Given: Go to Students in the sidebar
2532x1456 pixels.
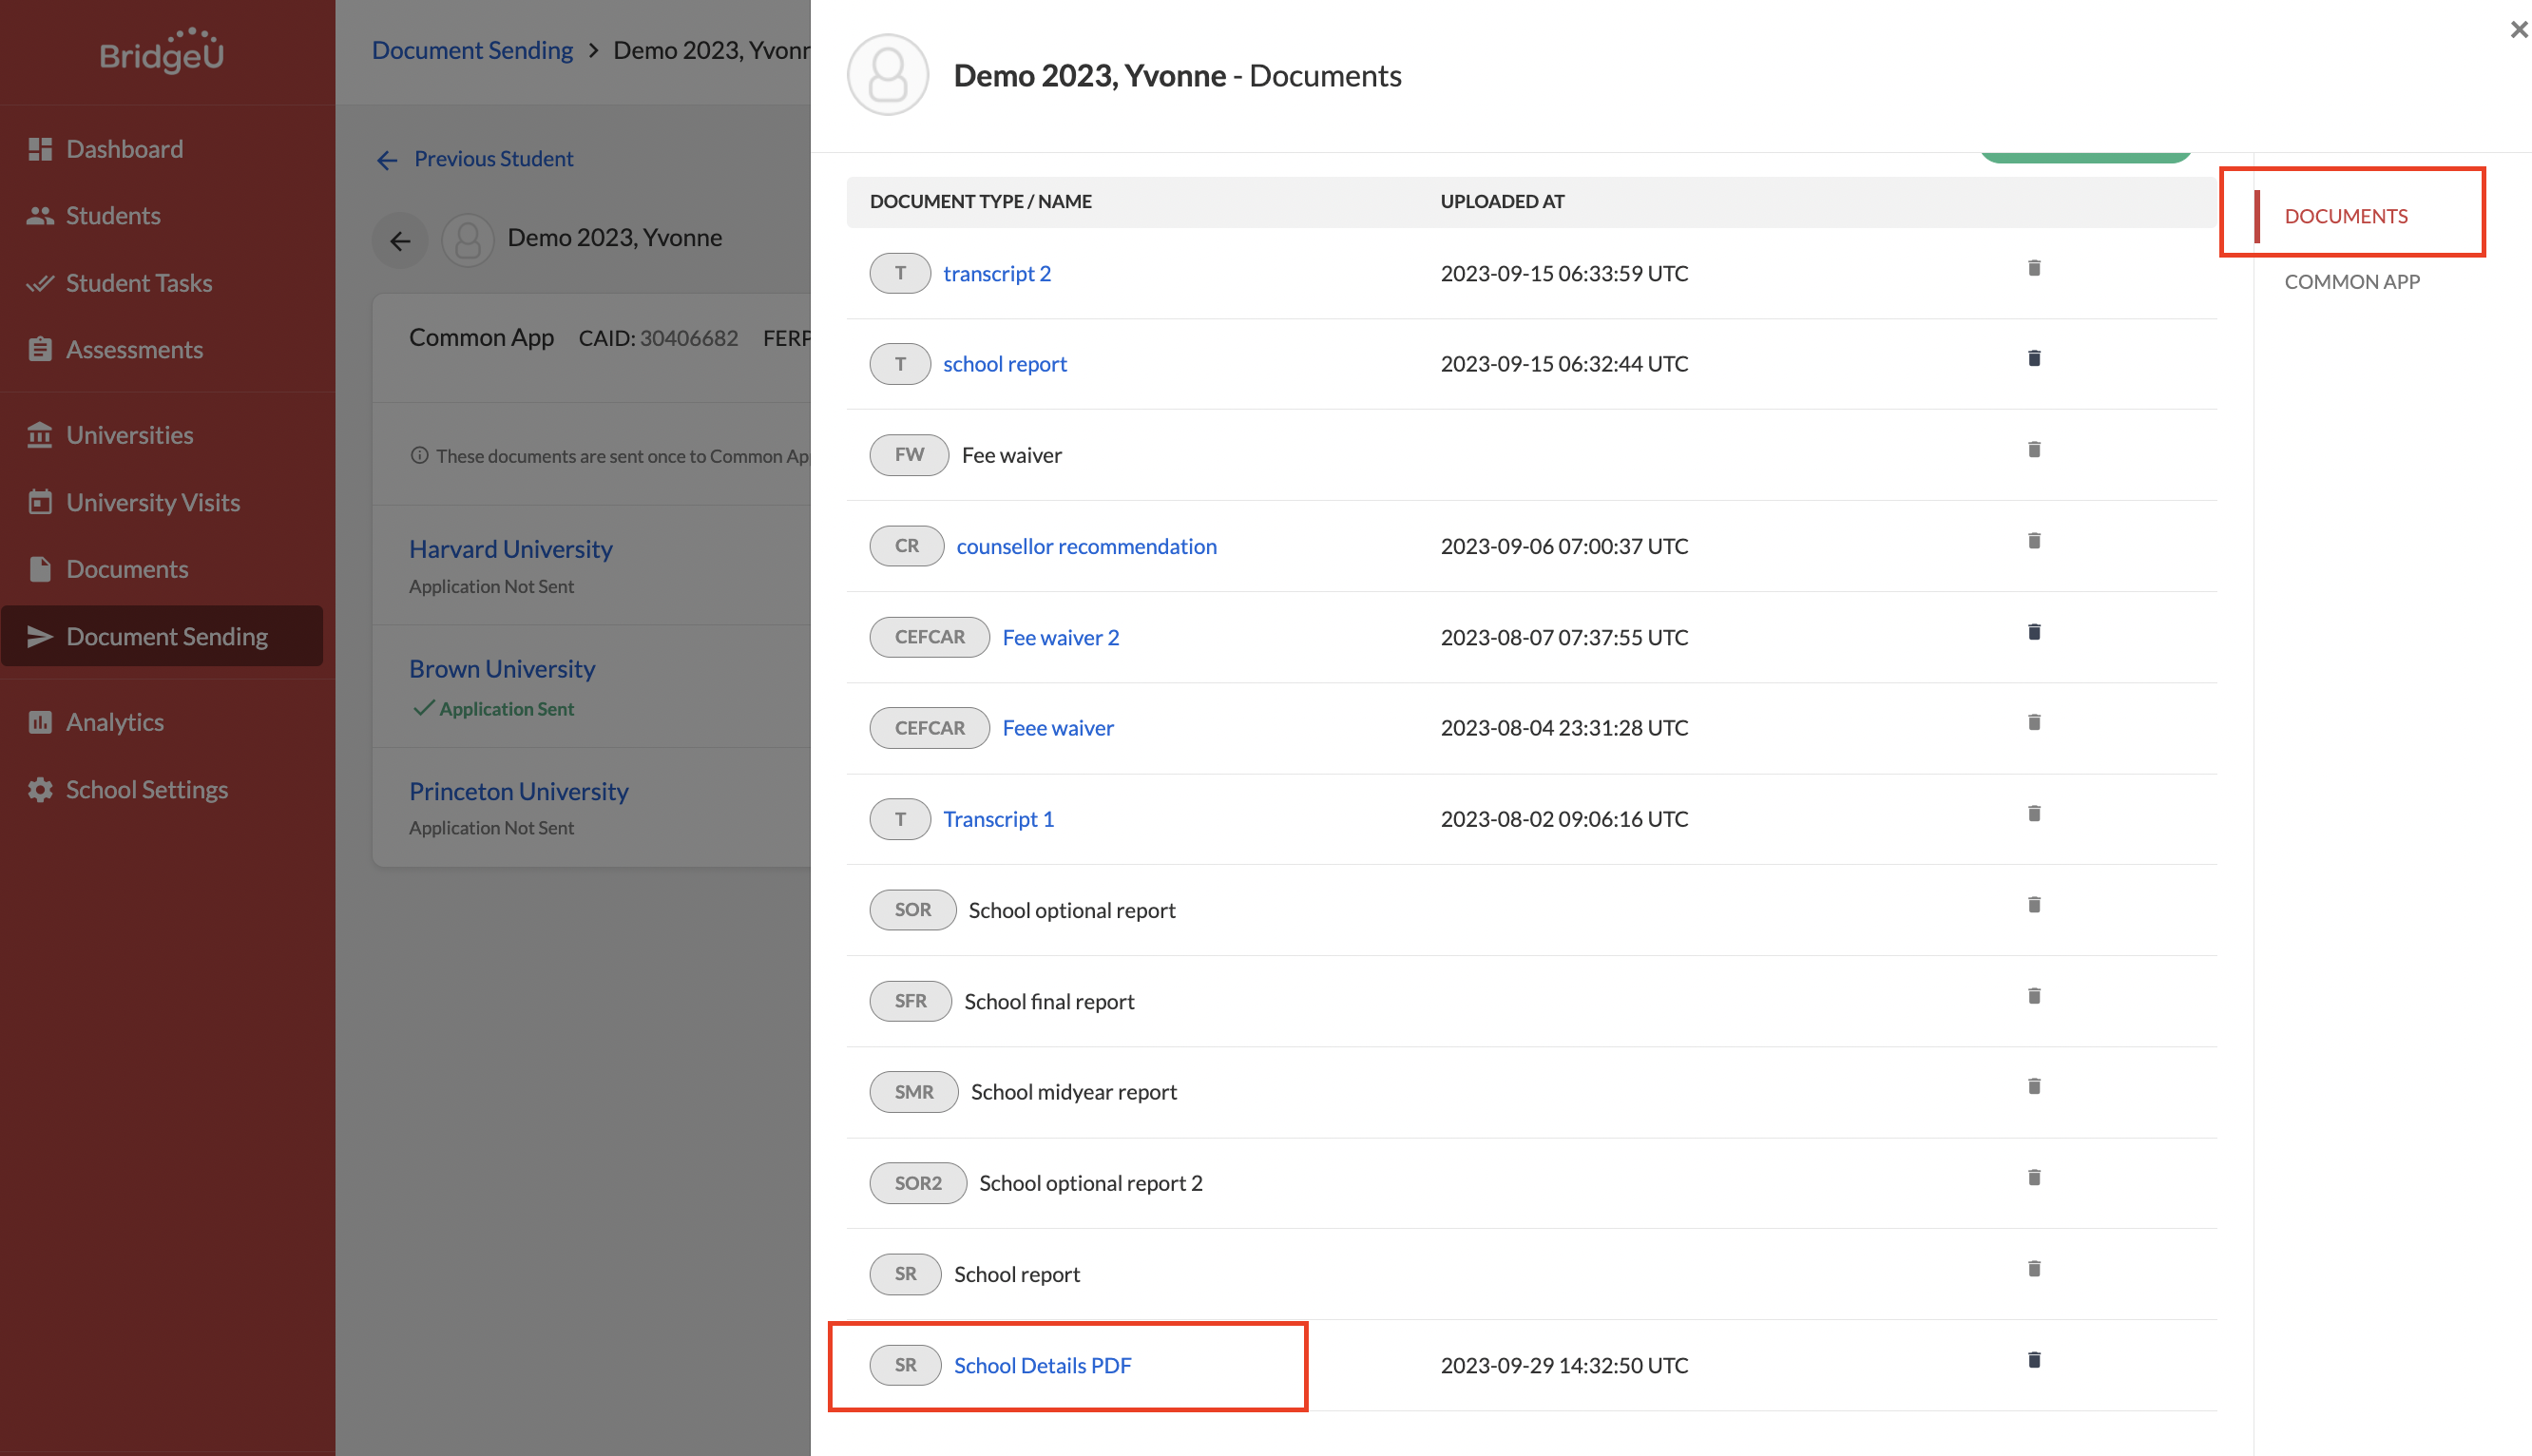Looking at the screenshot, I should click(x=94, y=216).
